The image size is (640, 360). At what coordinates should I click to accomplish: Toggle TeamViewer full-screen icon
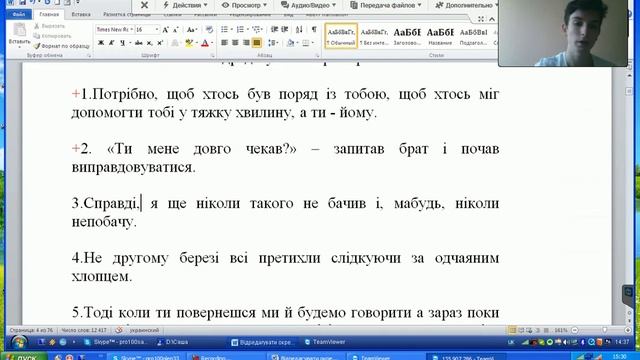coord(481,19)
